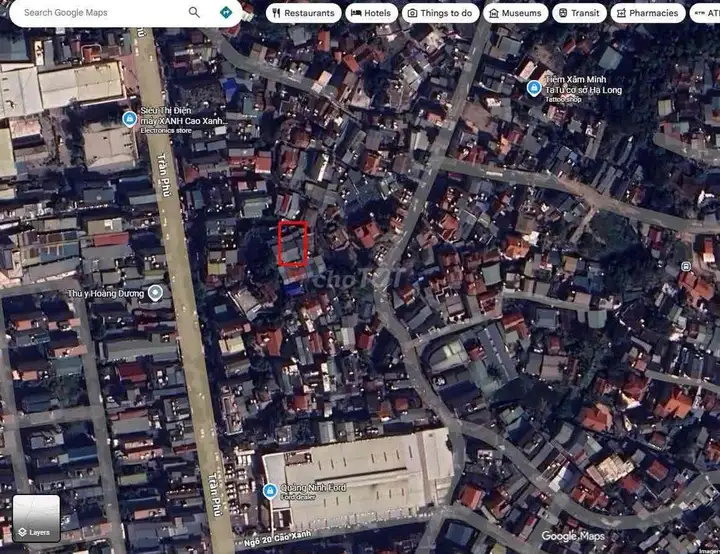The width and height of the screenshot is (720, 554).
Task: Select the Pharmacies category chip
Action: [x=647, y=13]
